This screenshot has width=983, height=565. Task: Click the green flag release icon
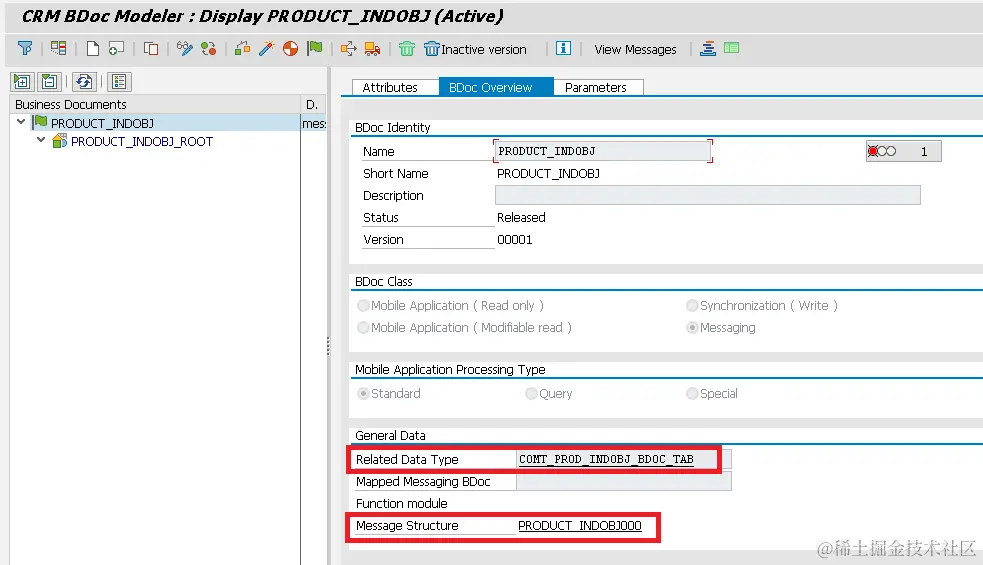315,48
